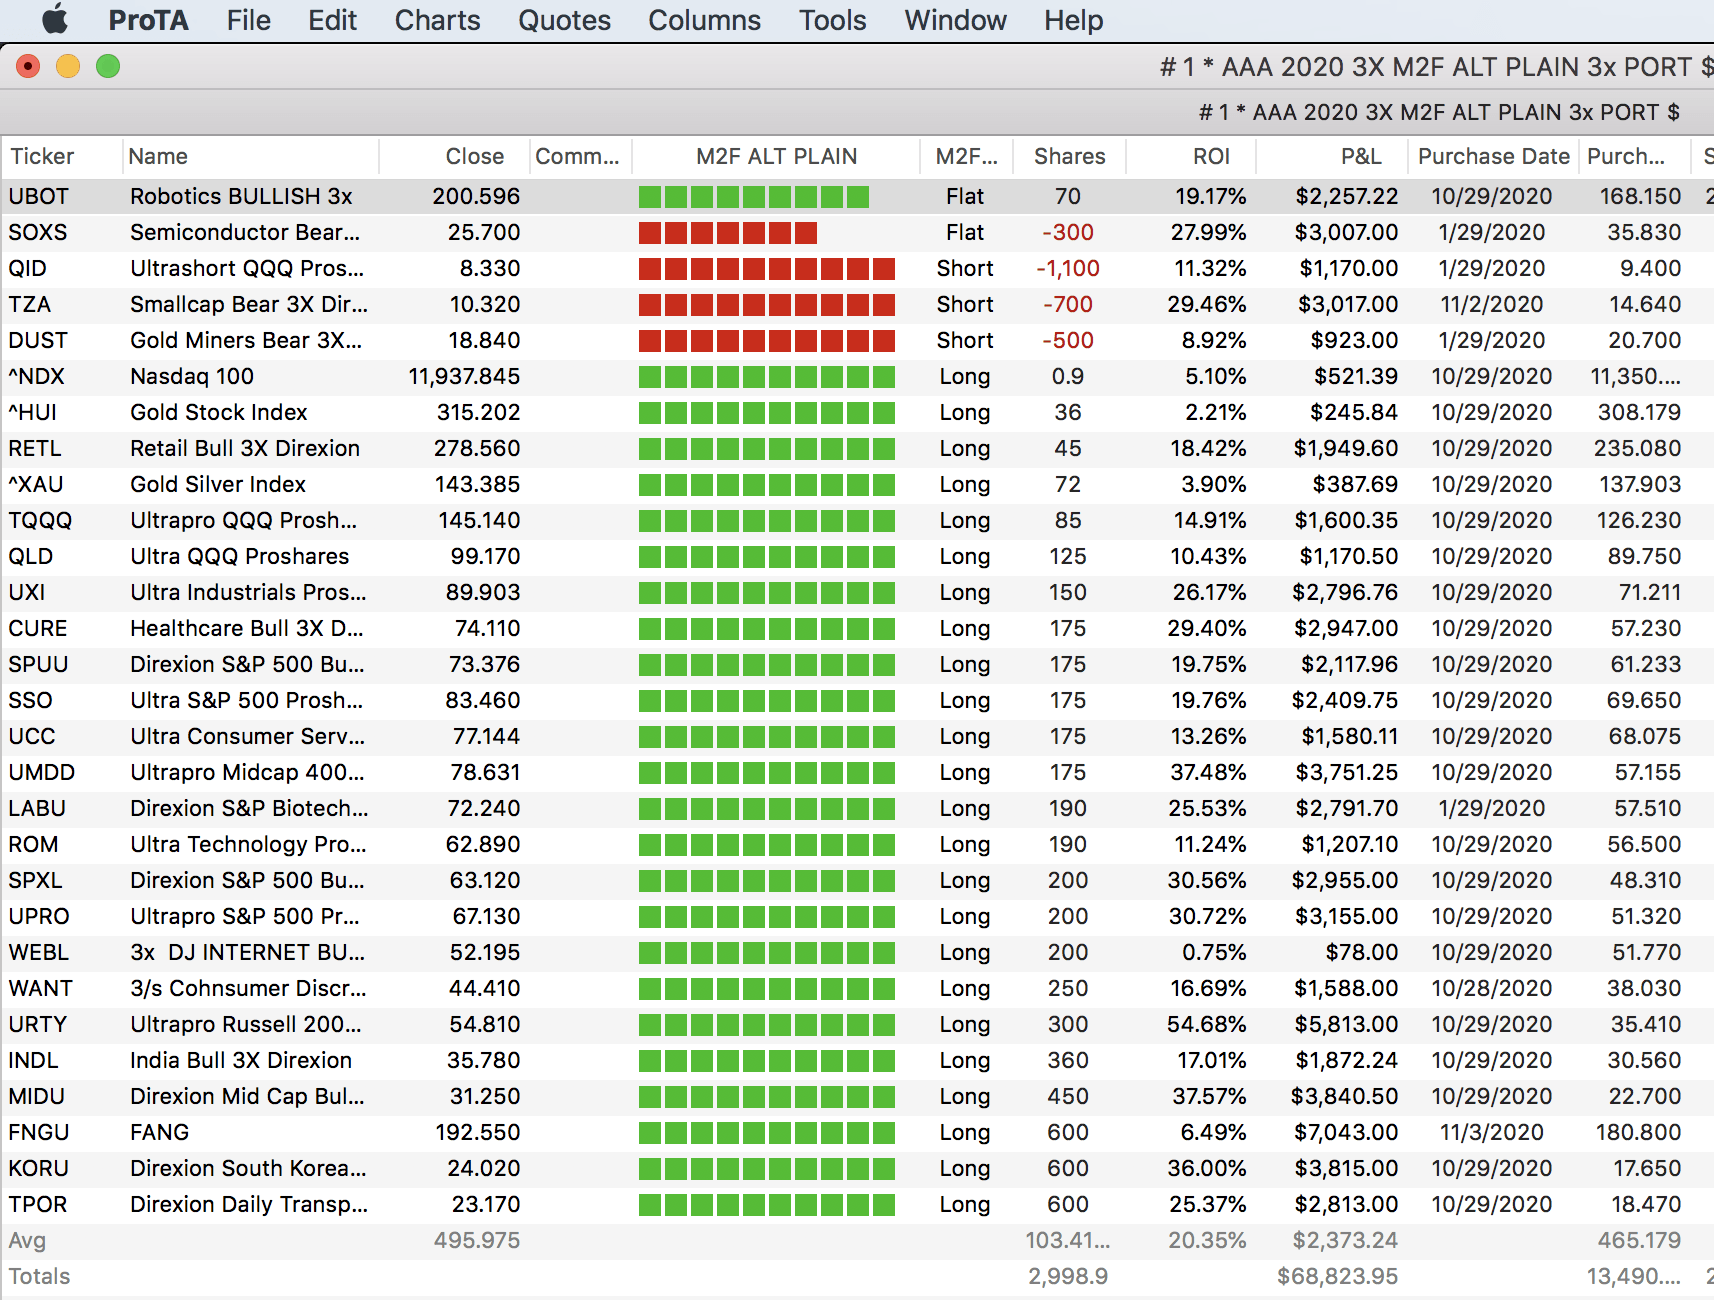Select the UXI ticker cell

pyautogui.click(x=27, y=592)
